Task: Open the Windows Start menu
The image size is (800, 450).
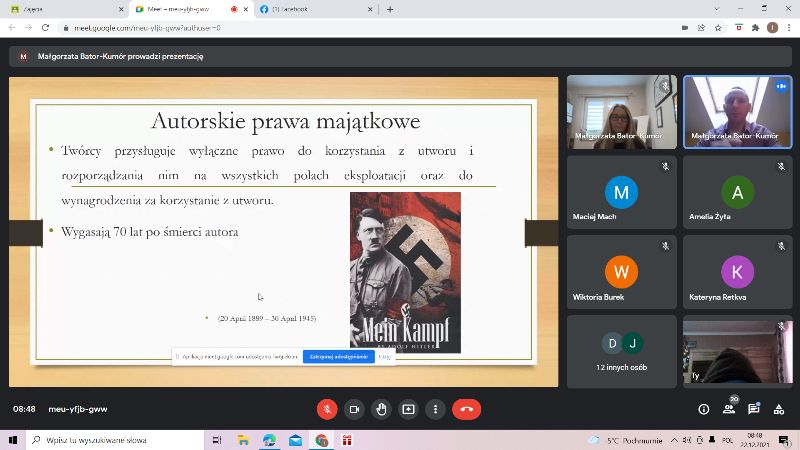Action: (x=13, y=440)
